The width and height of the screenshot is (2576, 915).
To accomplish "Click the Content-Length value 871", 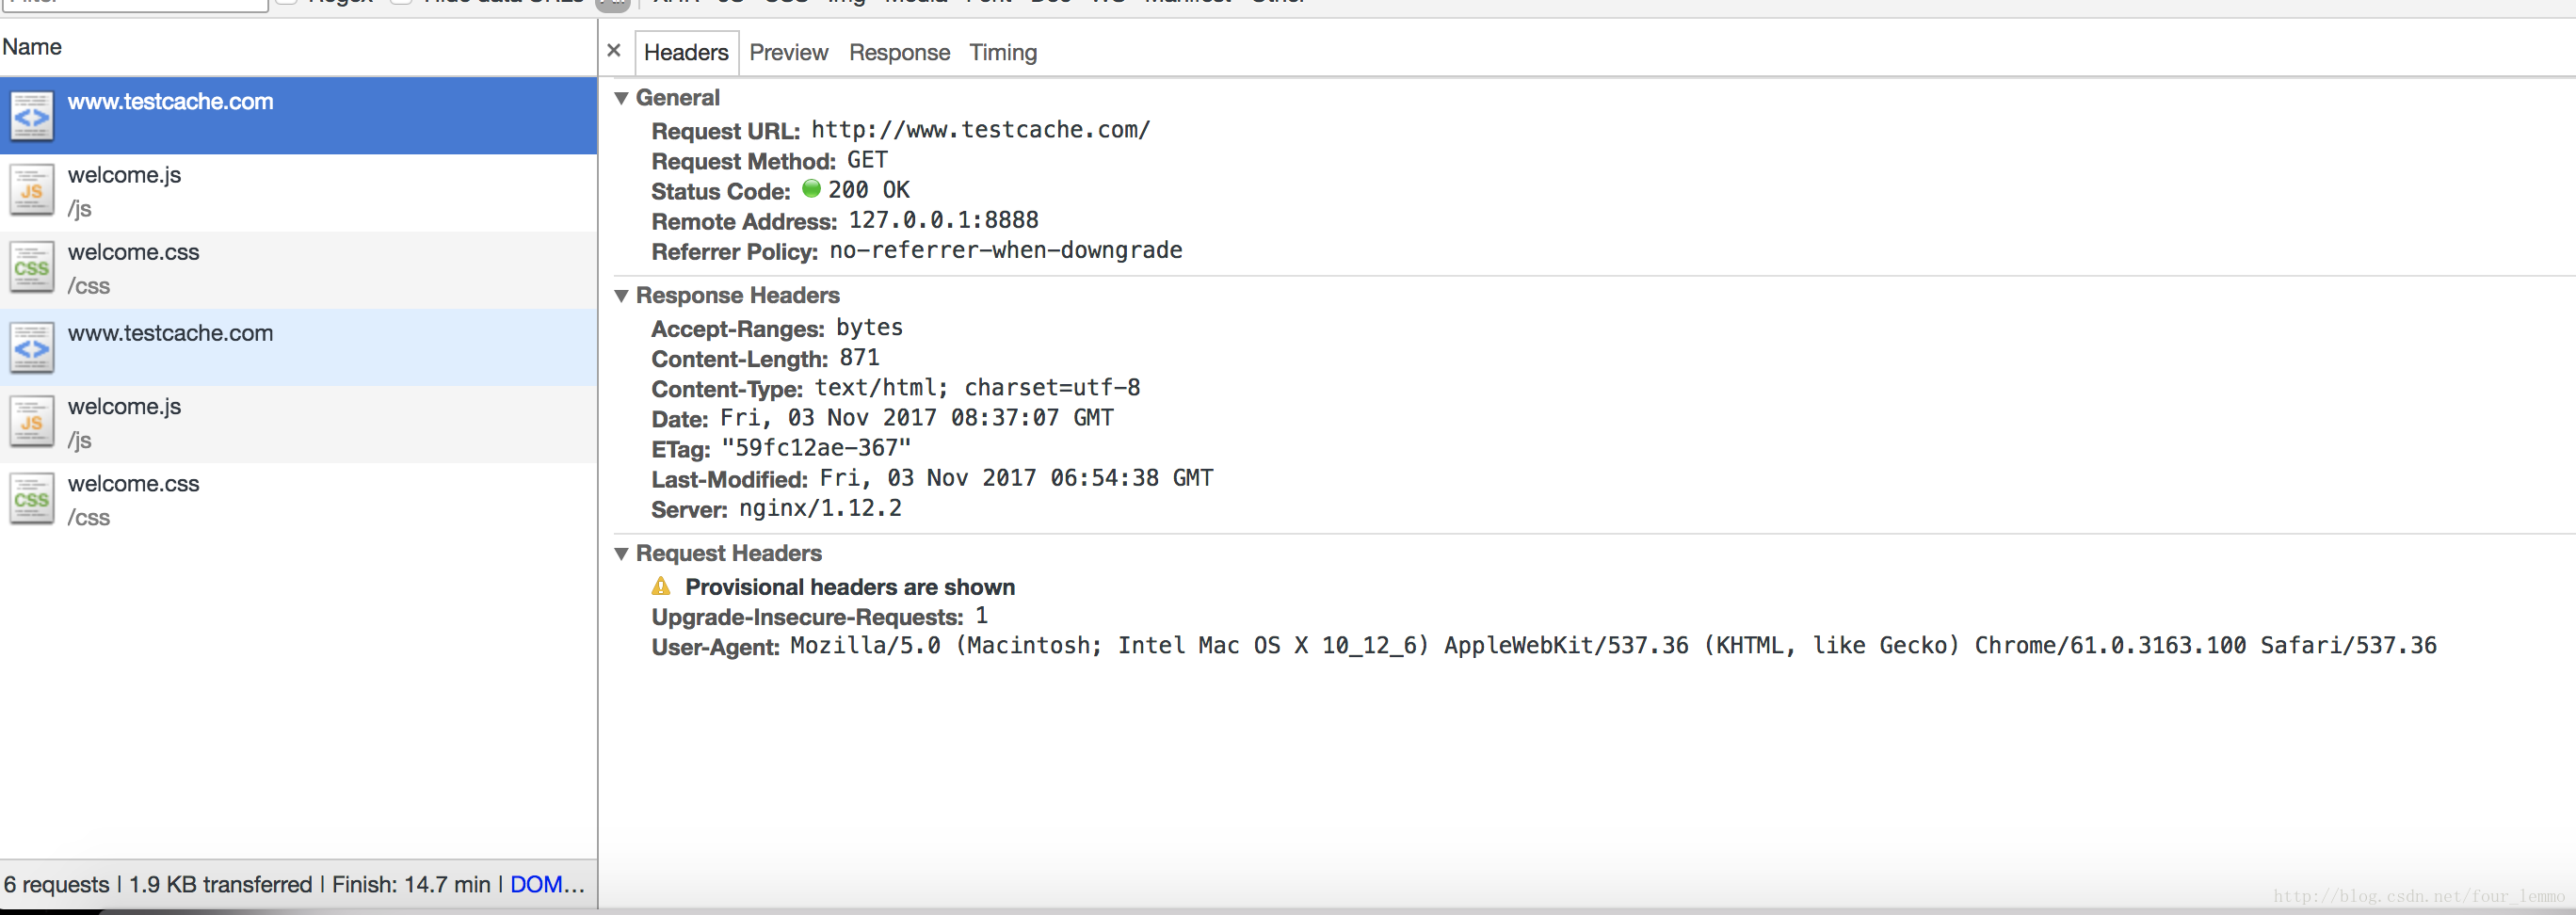I will [x=859, y=358].
